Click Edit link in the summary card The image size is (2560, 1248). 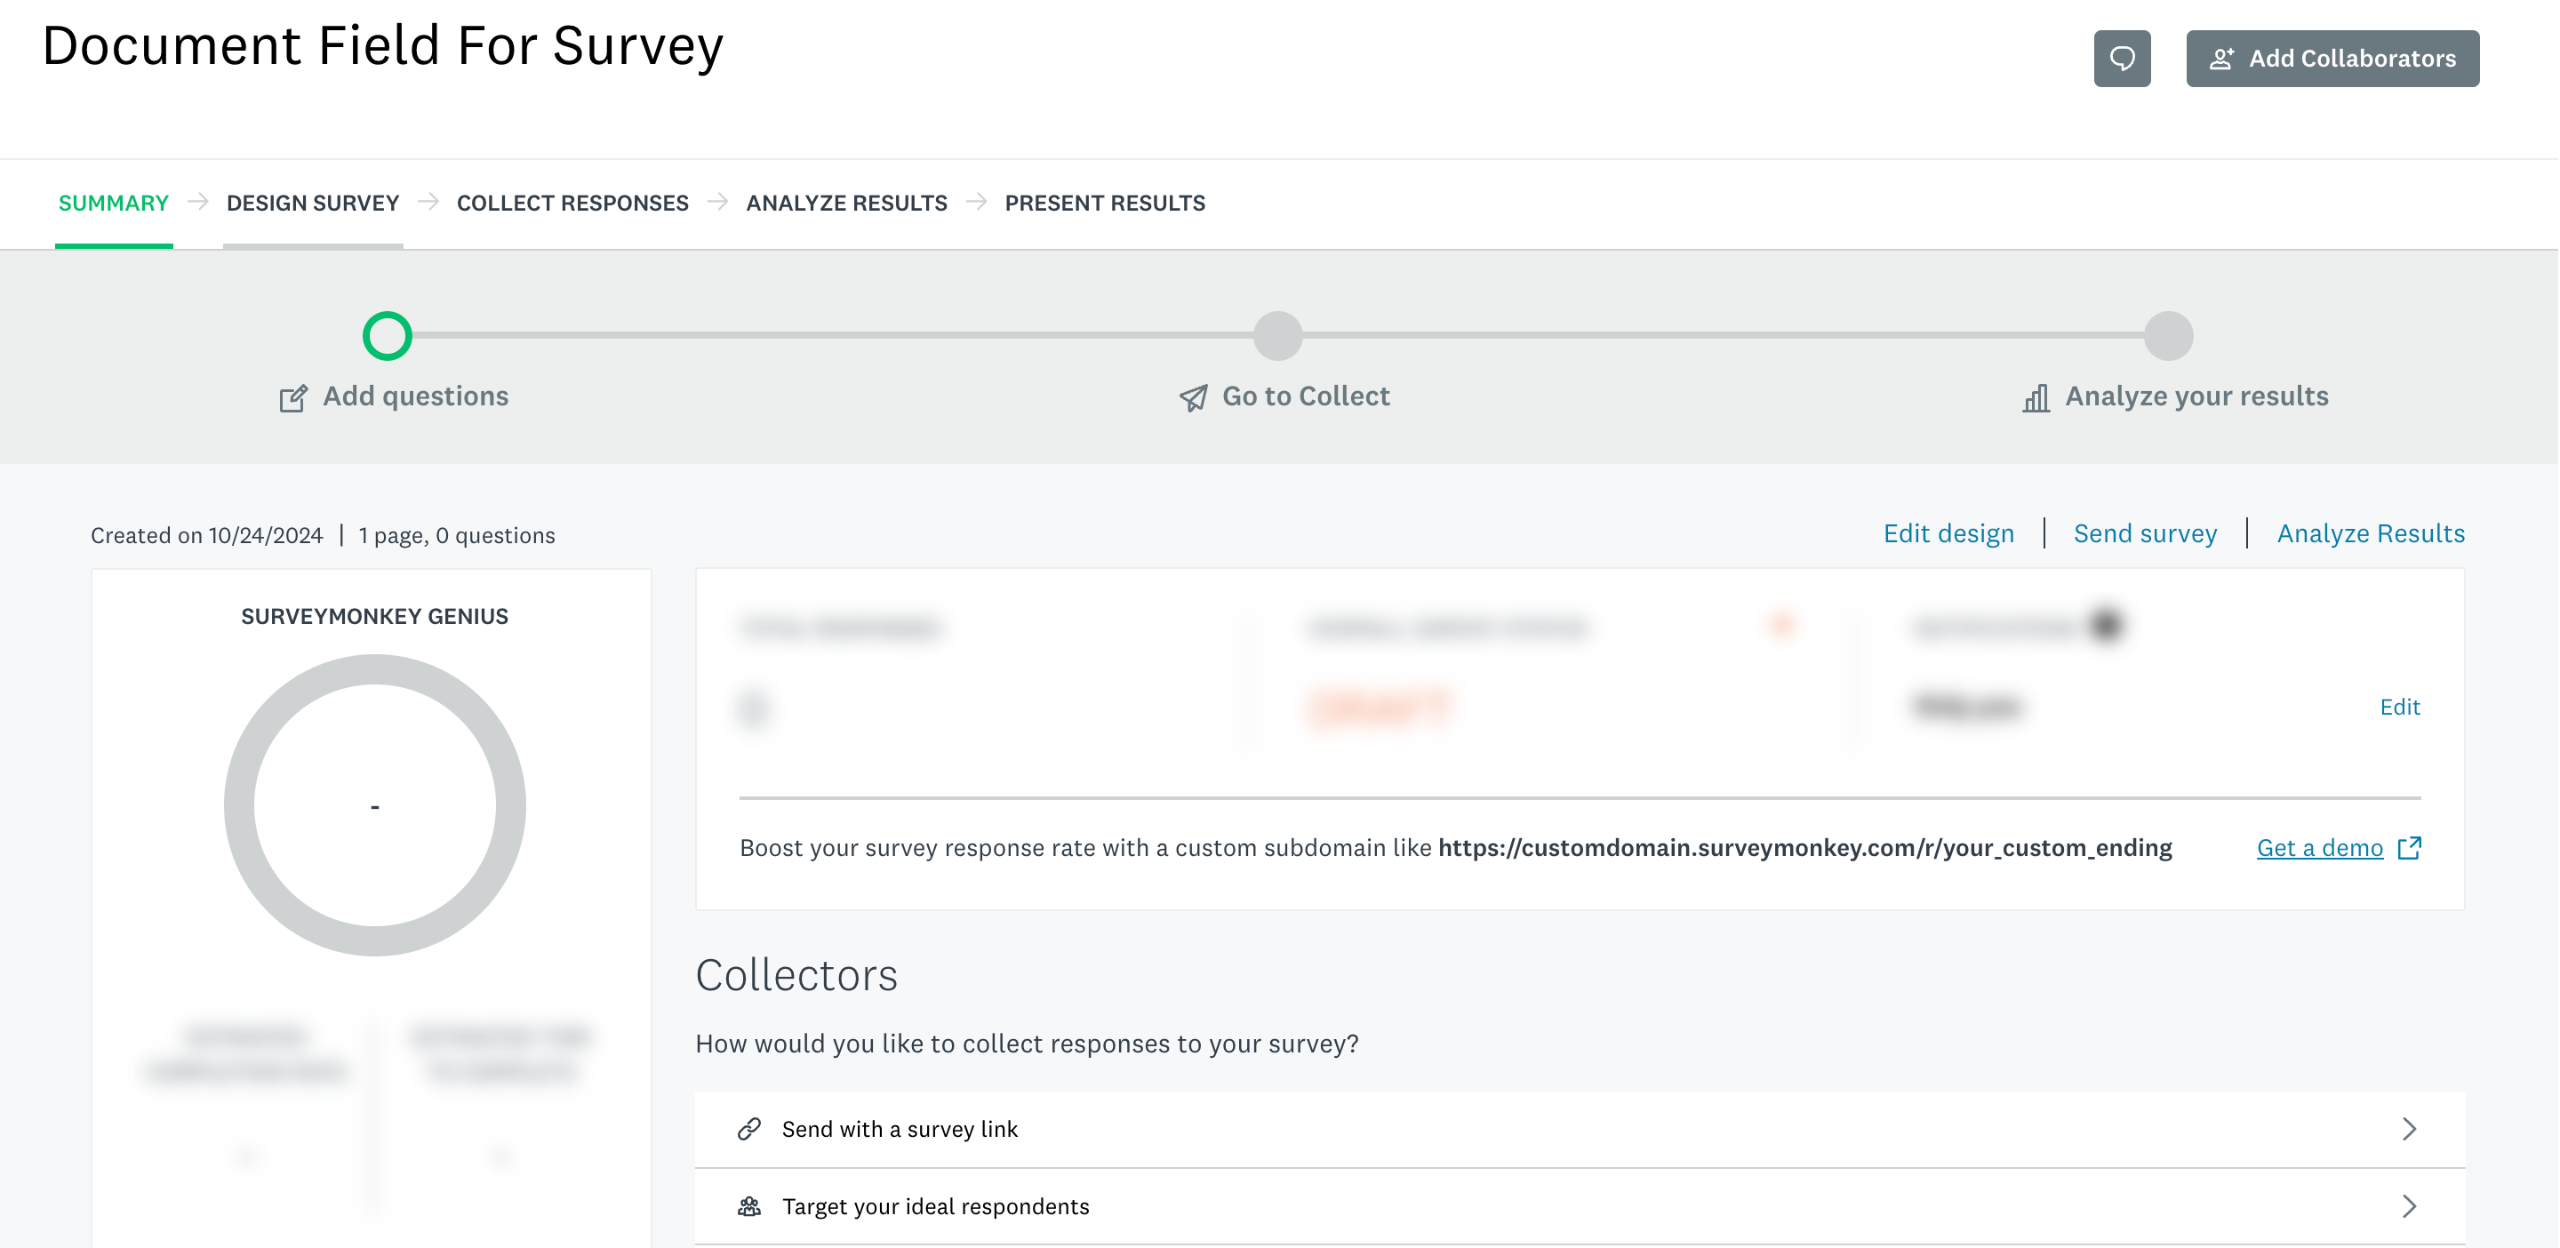(2399, 707)
